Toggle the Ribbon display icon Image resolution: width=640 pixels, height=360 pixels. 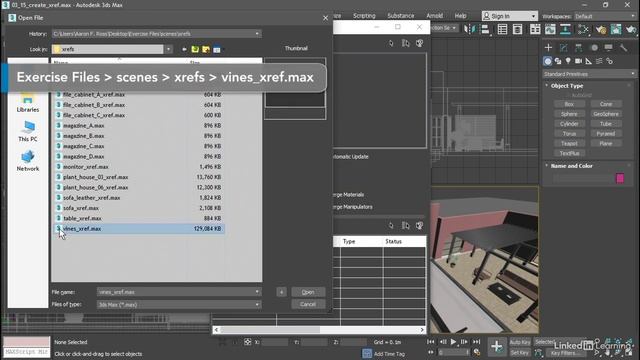pos(535,29)
